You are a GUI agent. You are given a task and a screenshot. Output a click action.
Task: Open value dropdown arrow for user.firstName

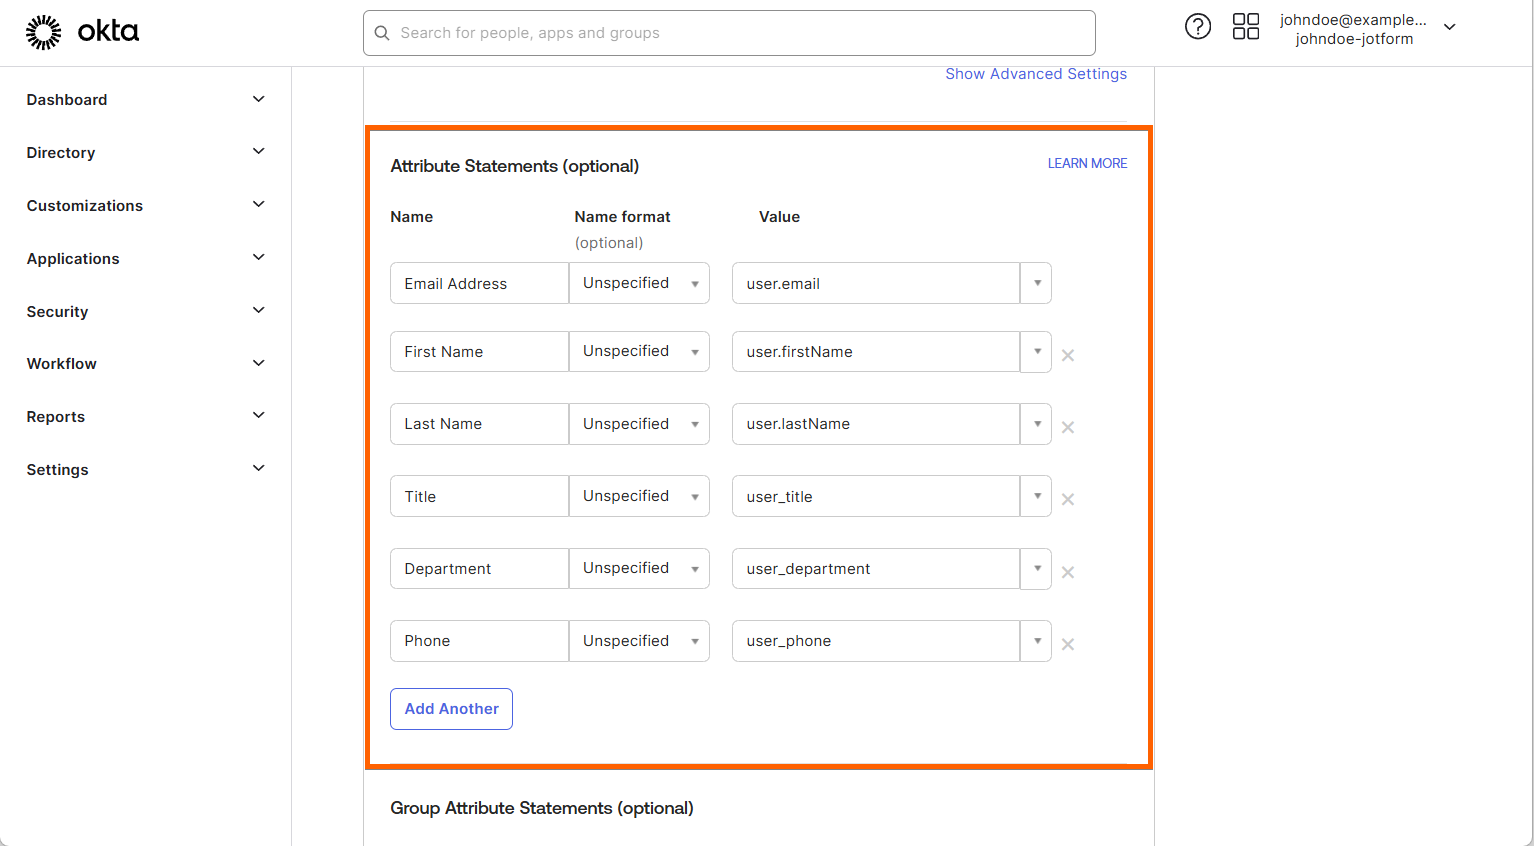(x=1036, y=352)
